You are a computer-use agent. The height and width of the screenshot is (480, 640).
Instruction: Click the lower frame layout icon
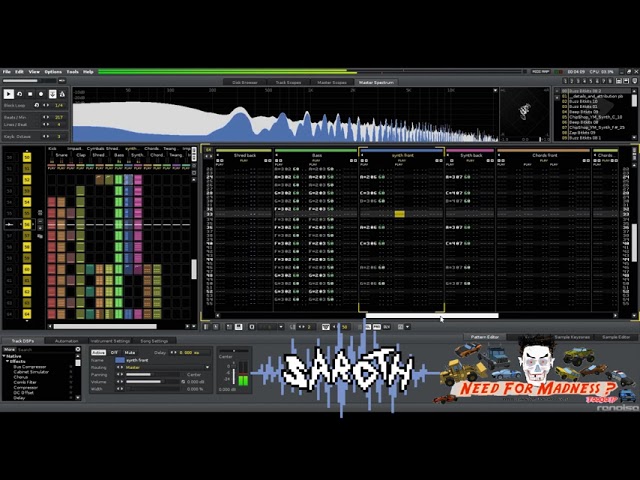pos(626,81)
